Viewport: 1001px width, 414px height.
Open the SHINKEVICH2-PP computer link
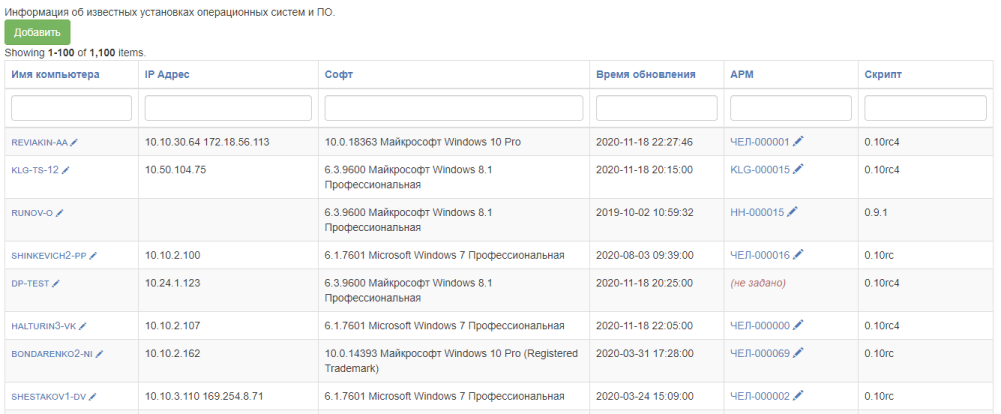pyautogui.click(x=49, y=256)
